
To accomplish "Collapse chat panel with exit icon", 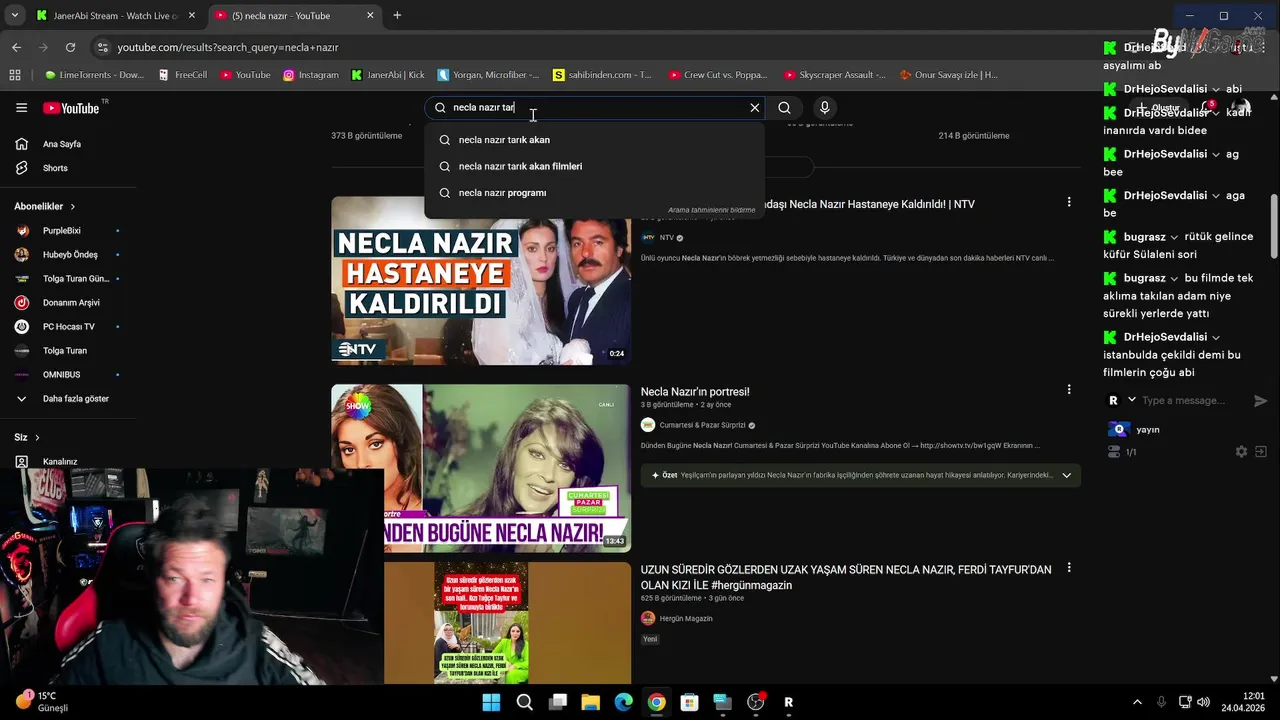I will pyautogui.click(x=1261, y=452).
